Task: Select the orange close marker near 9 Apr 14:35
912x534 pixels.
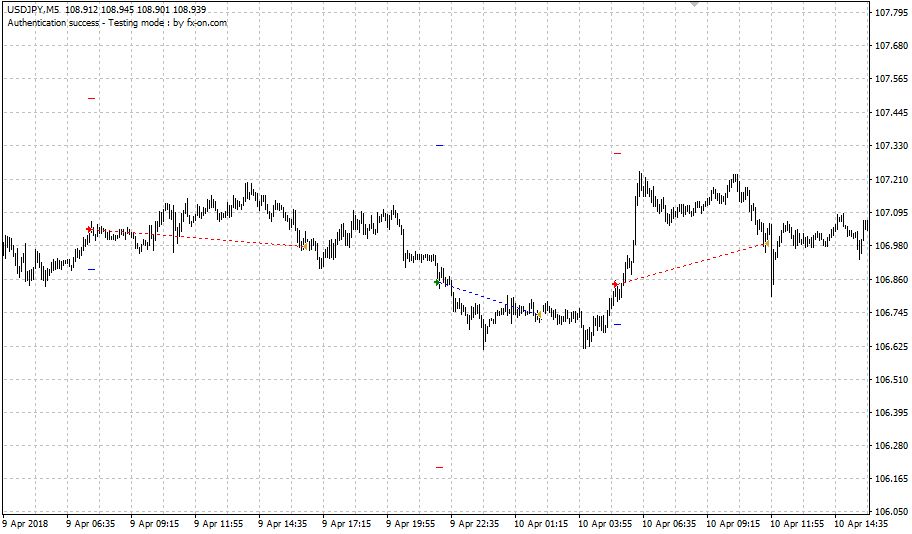Action: click(x=304, y=247)
